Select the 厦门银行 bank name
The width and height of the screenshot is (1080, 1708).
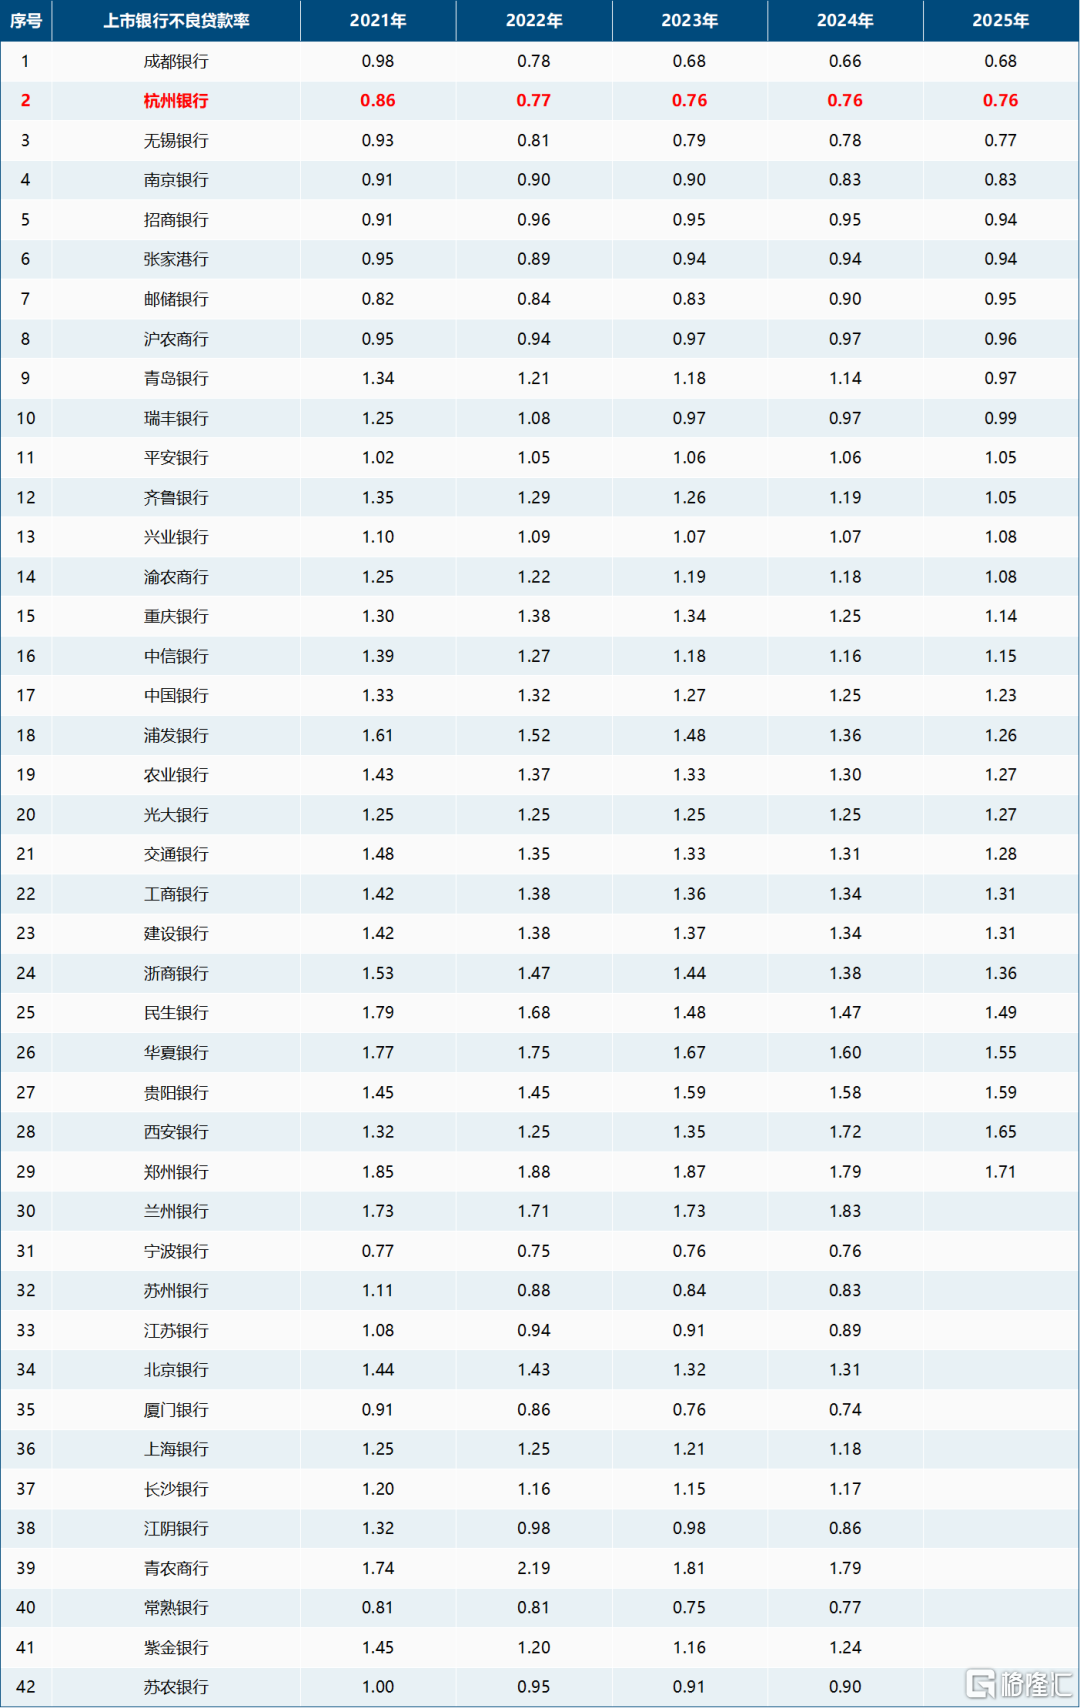pos(176,1410)
